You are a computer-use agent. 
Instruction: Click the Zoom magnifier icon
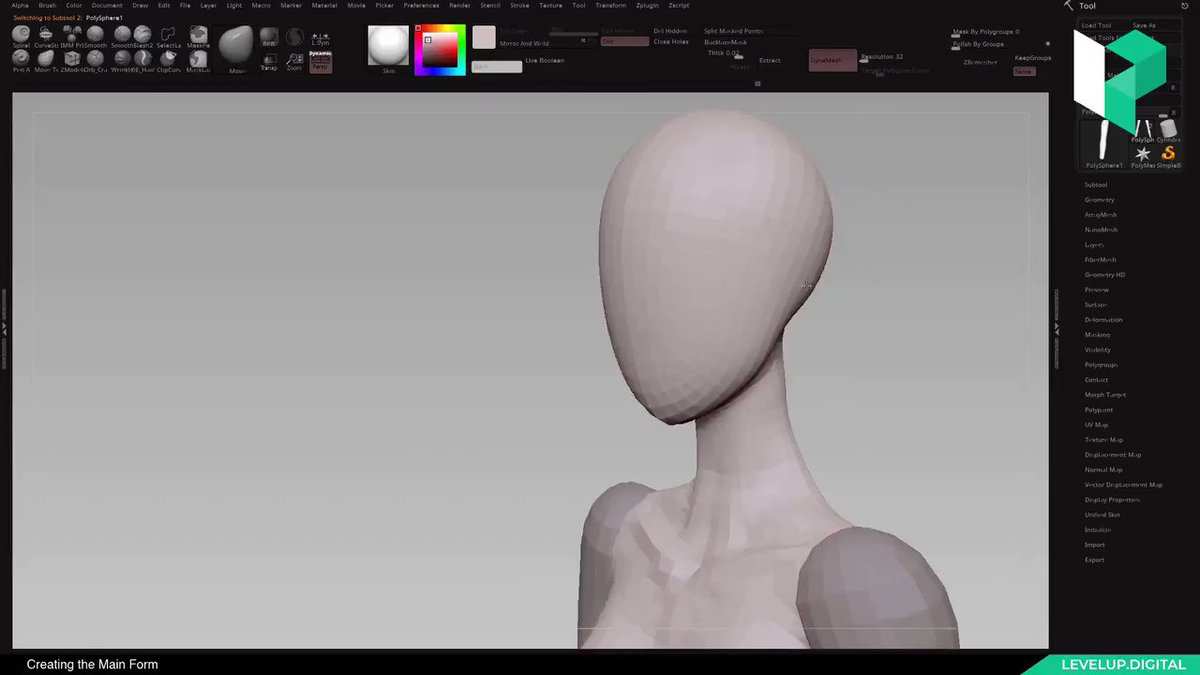tap(294, 60)
